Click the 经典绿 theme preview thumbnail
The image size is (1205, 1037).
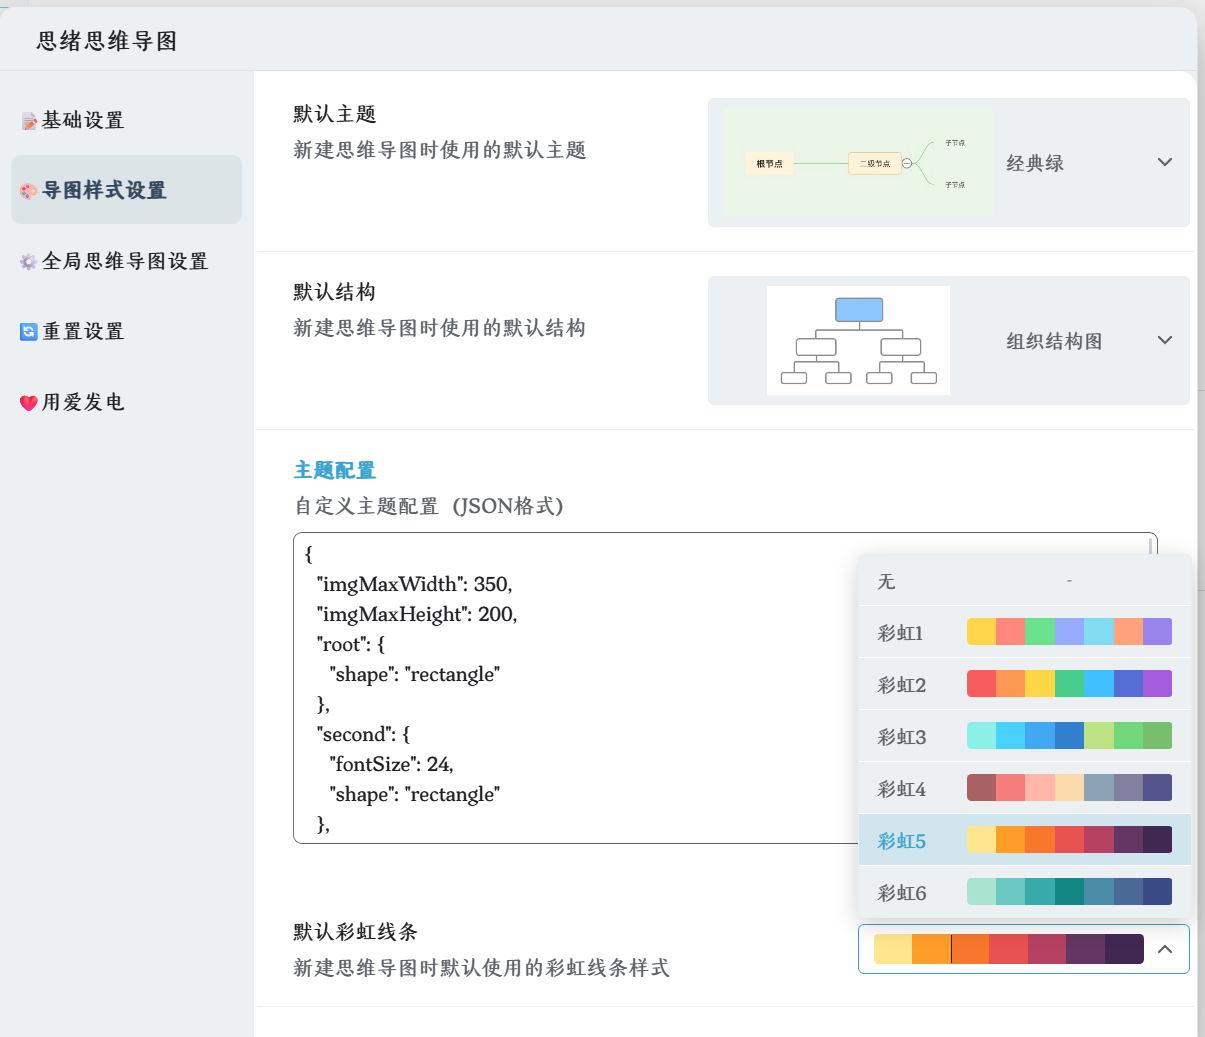click(x=858, y=163)
